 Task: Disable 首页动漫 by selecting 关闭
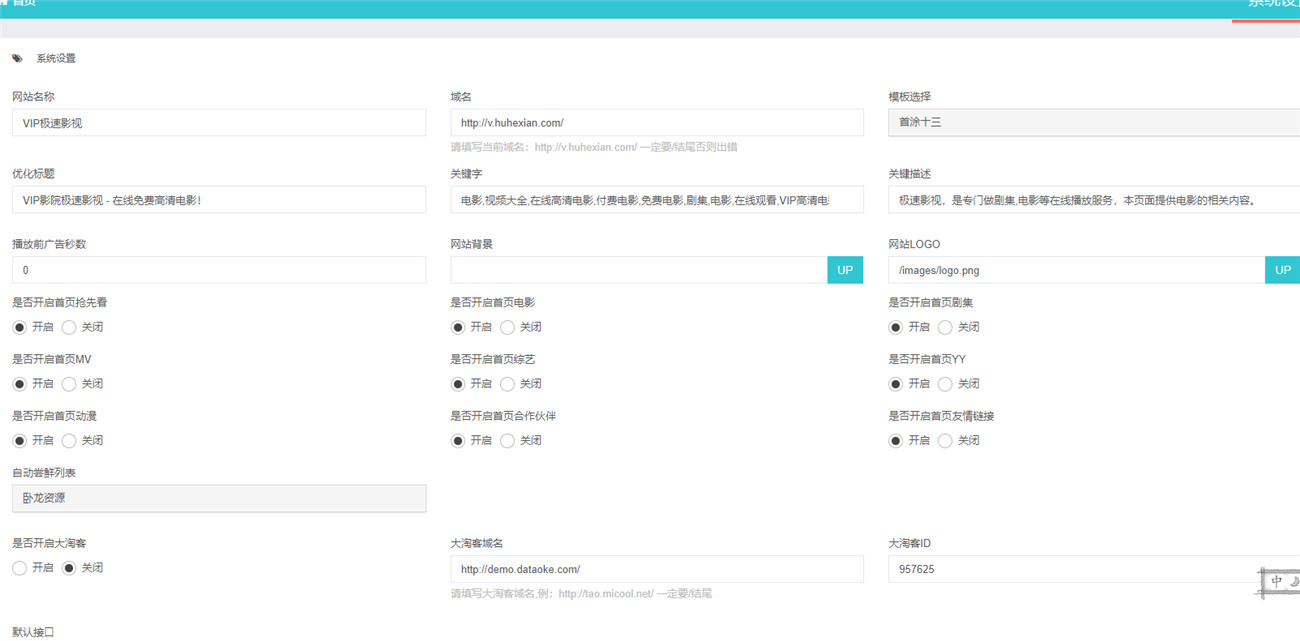(x=68, y=440)
